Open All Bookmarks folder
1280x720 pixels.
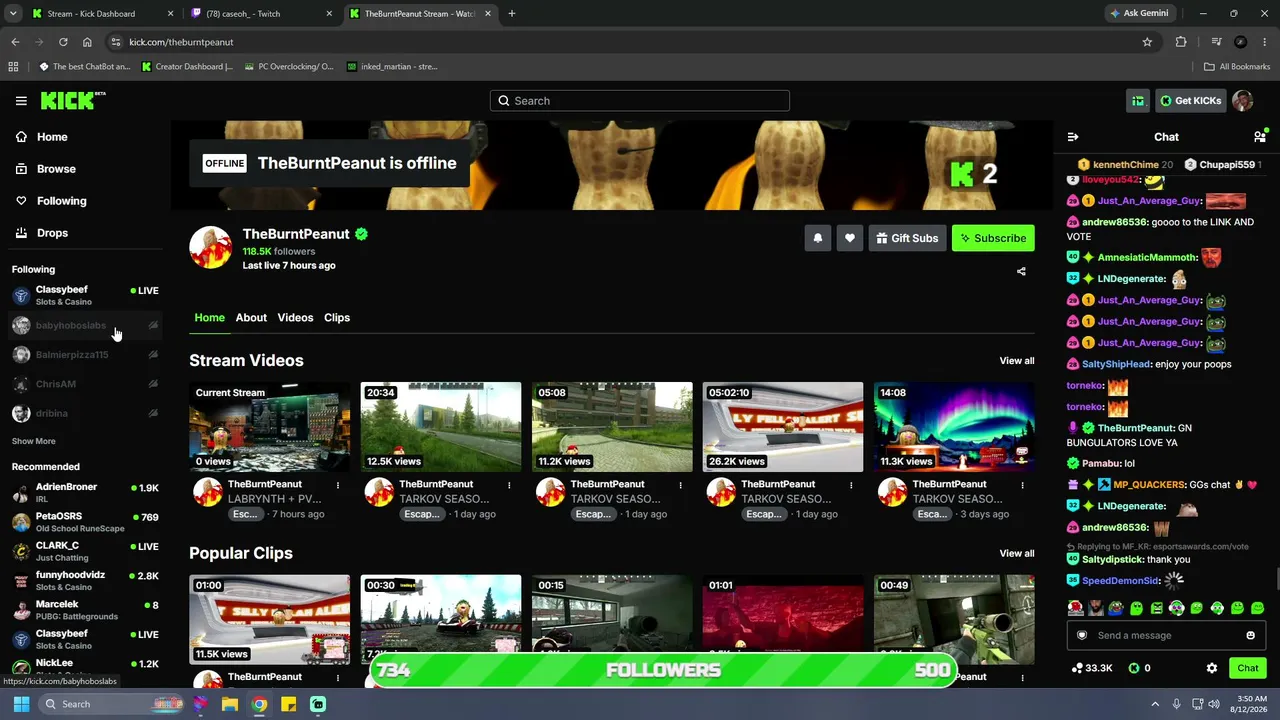[x=1237, y=67]
